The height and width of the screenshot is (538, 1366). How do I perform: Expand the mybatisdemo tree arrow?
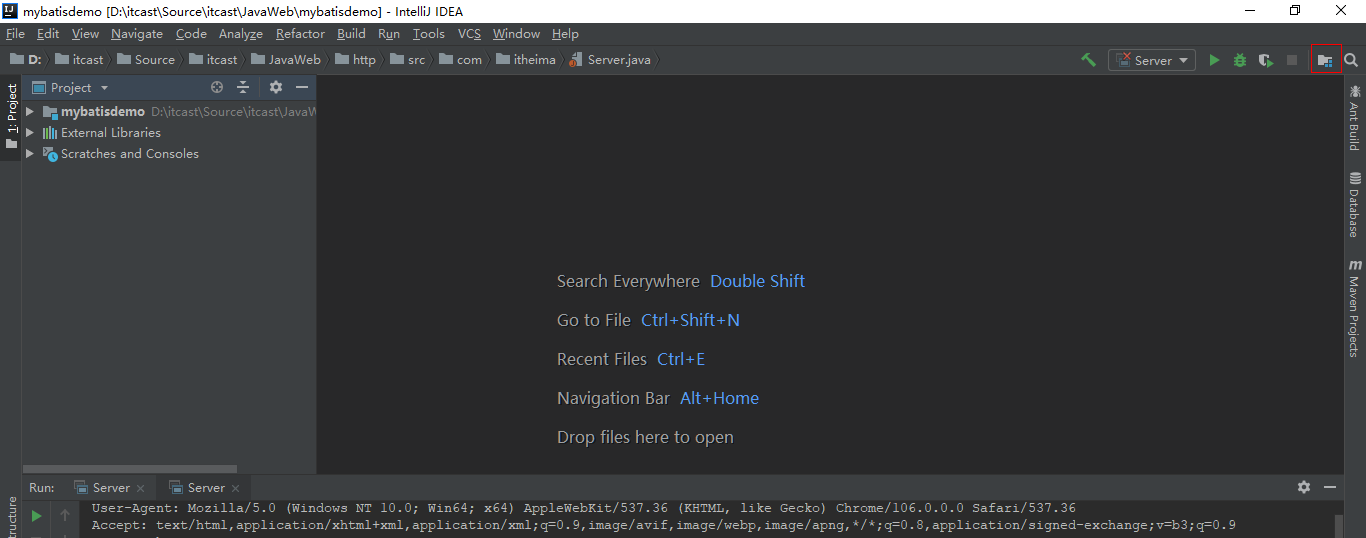pyautogui.click(x=30, y=112)
